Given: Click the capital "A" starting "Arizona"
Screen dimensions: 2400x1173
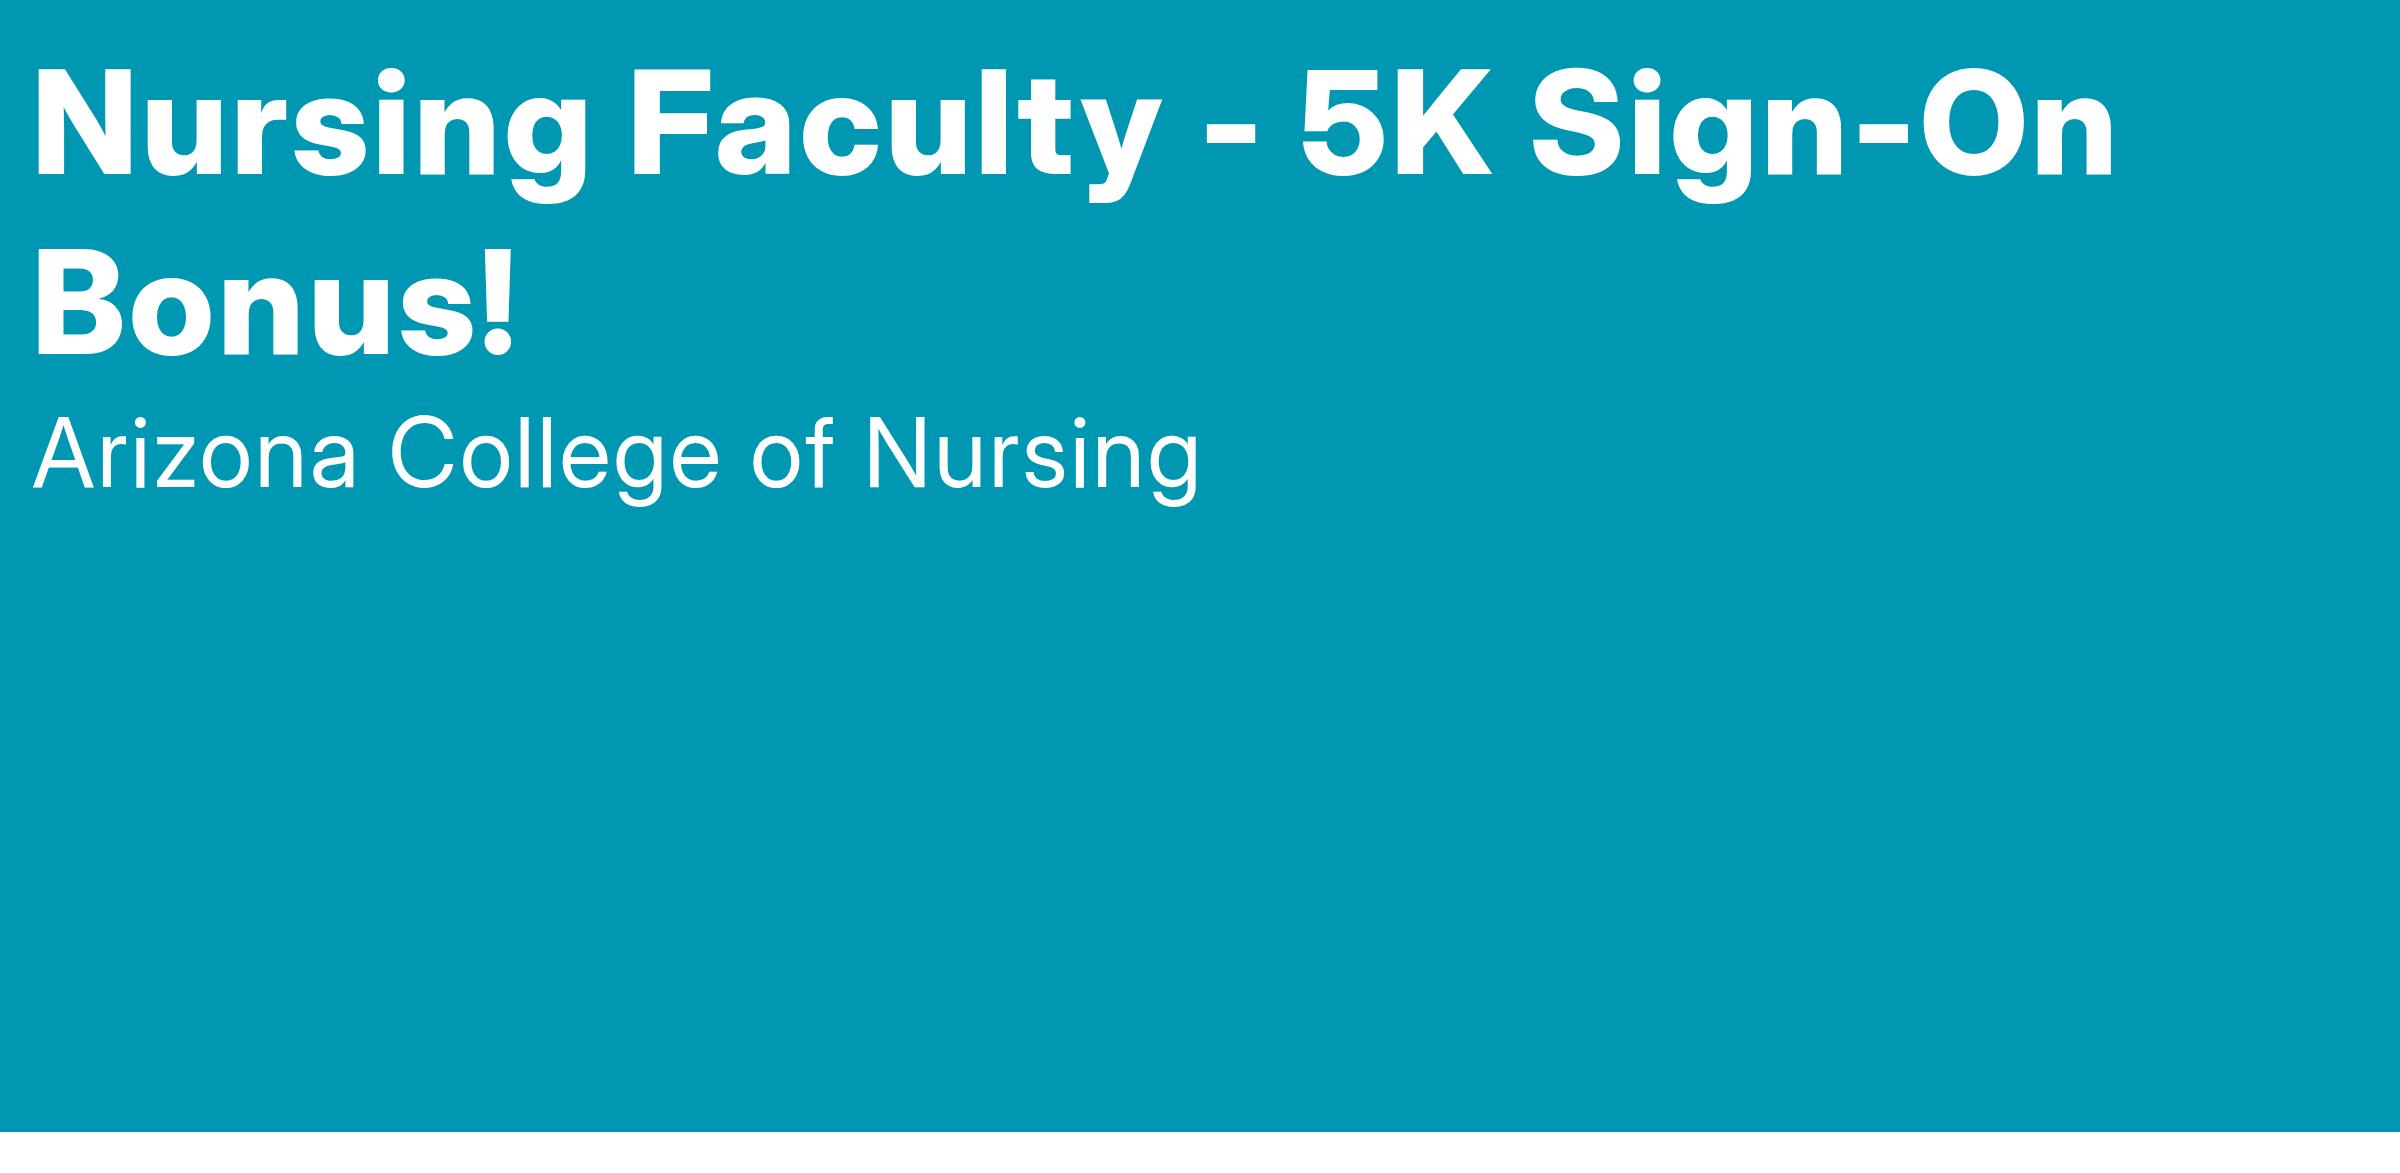Looking at the screenshot, I should point(58,456).
